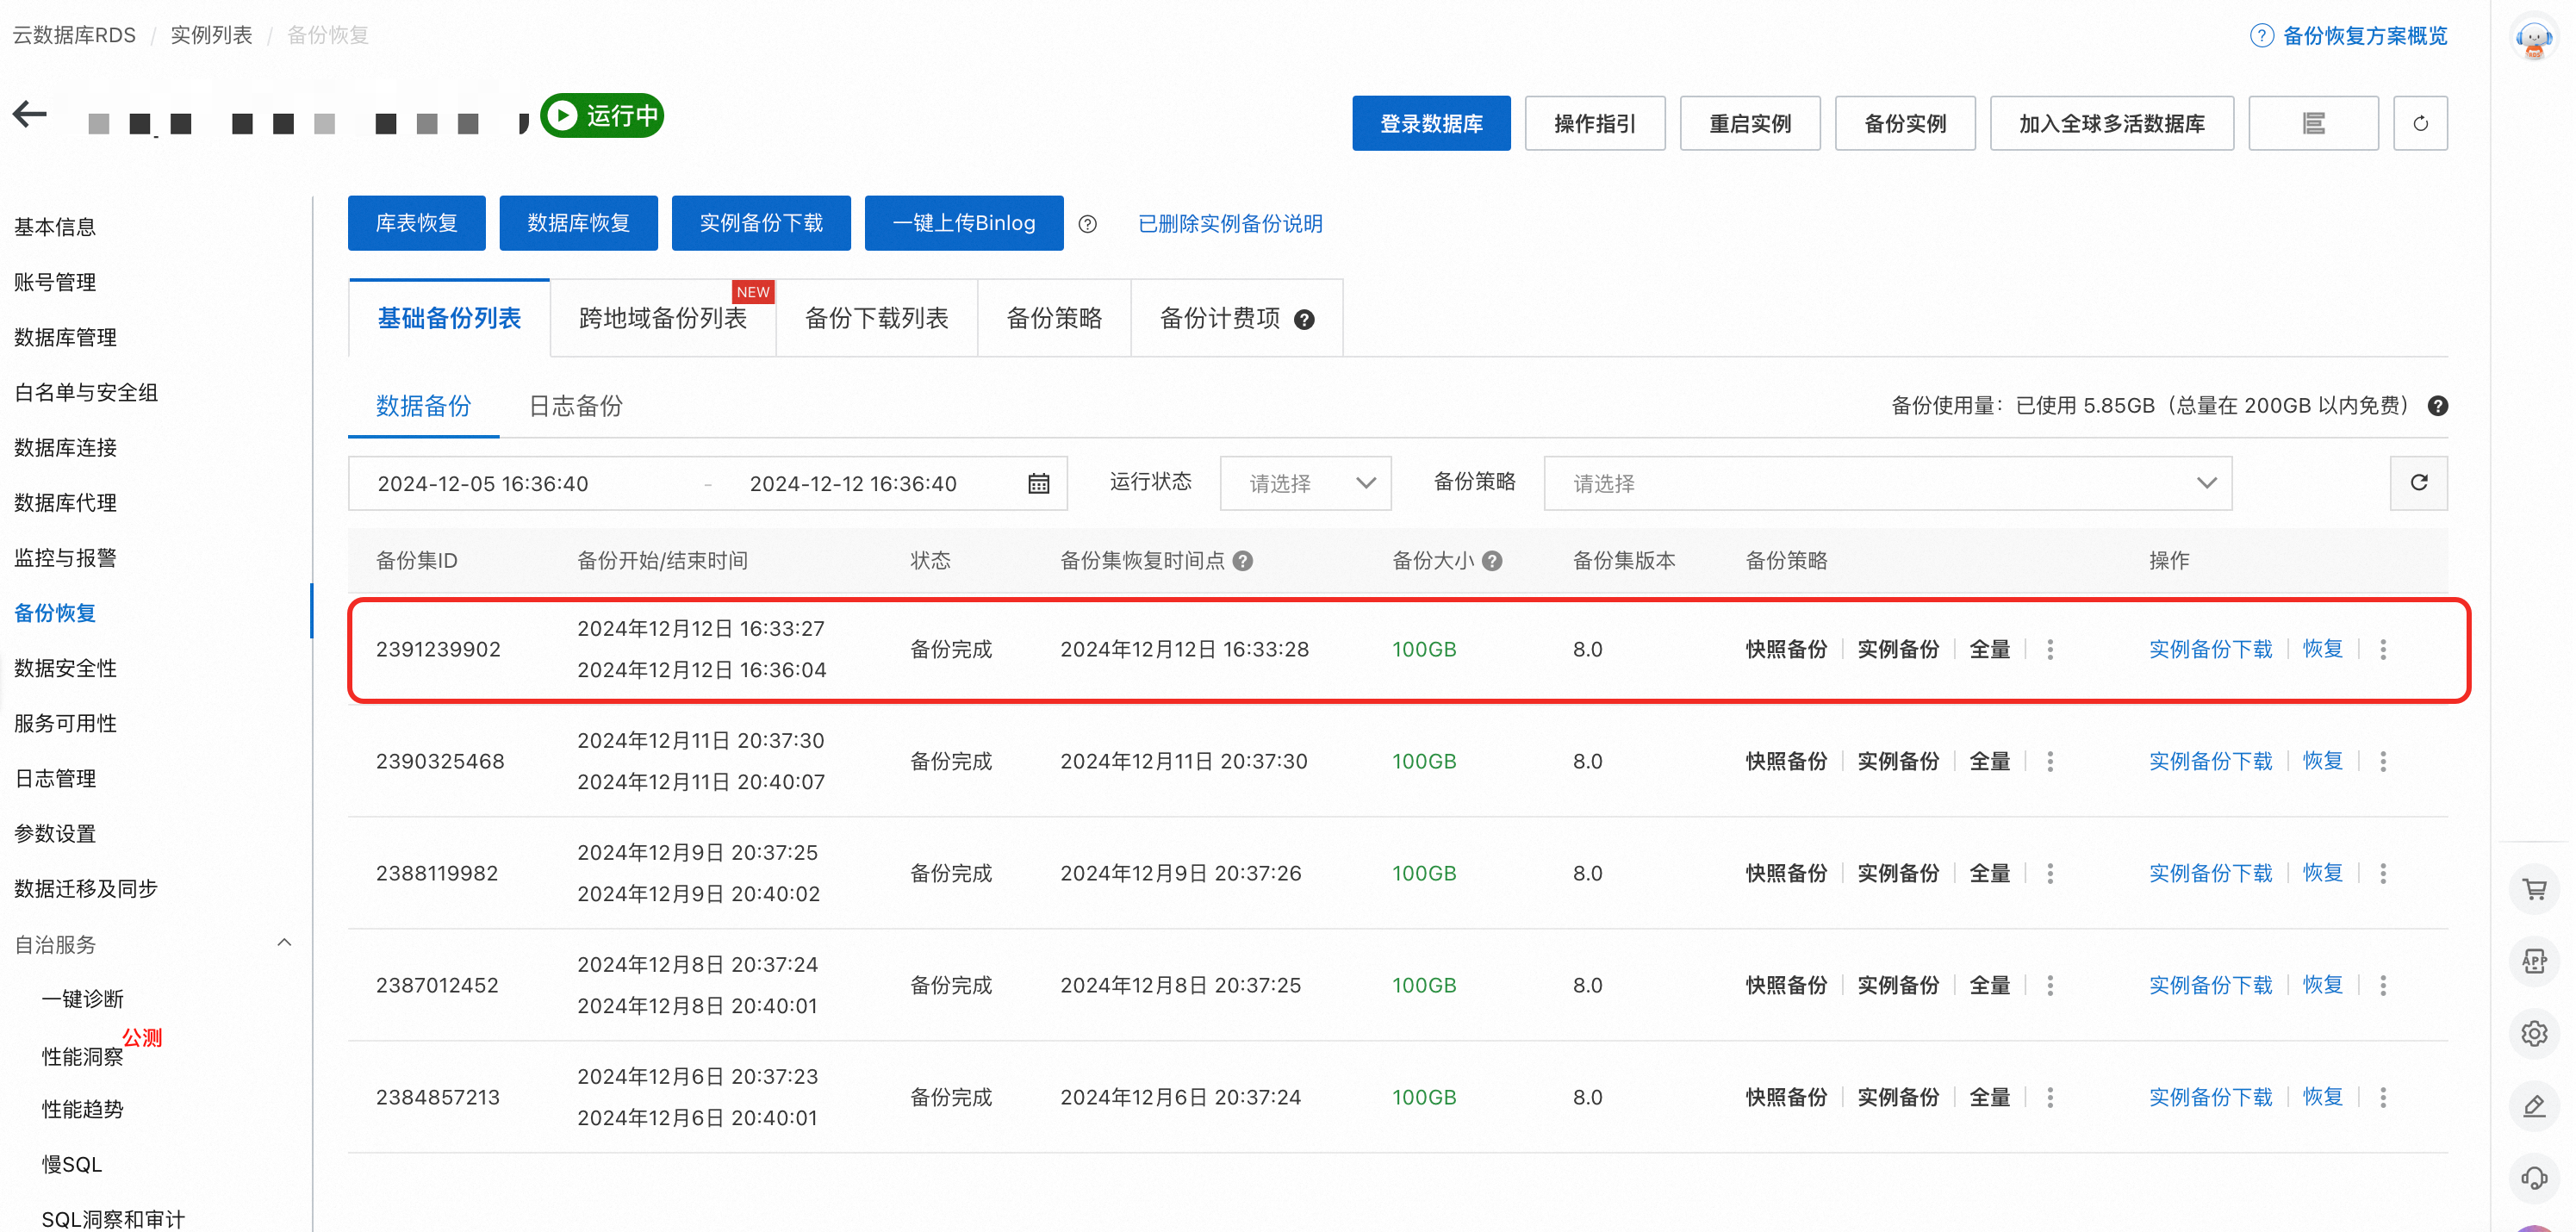Click the API icon in right sidebar
The width and height of the screenshot is (2576, 1232).
pos(2534,961)
